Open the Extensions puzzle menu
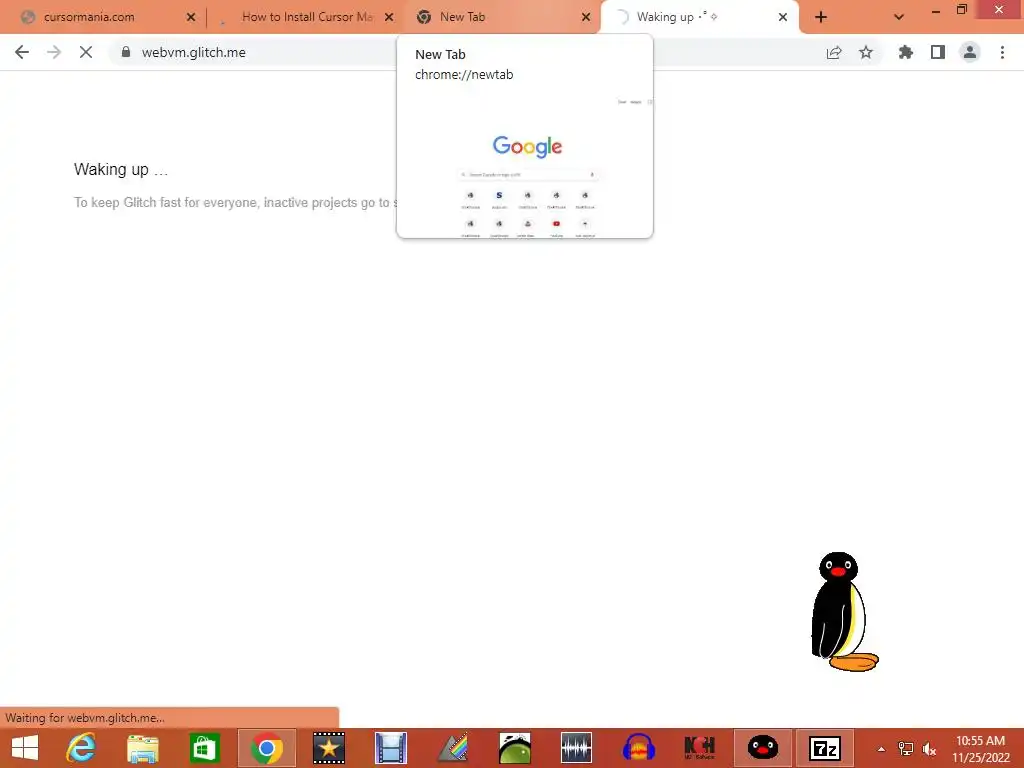The width and height of the screenshot is (1024, 768). click(x=906, y=52)
